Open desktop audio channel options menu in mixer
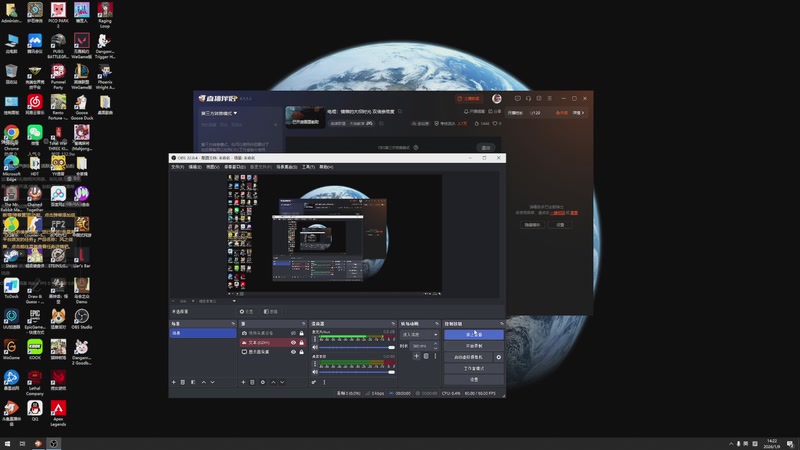The width and height of the screenshot is (800, 450). pyautogui.click(x=315, y=363)
